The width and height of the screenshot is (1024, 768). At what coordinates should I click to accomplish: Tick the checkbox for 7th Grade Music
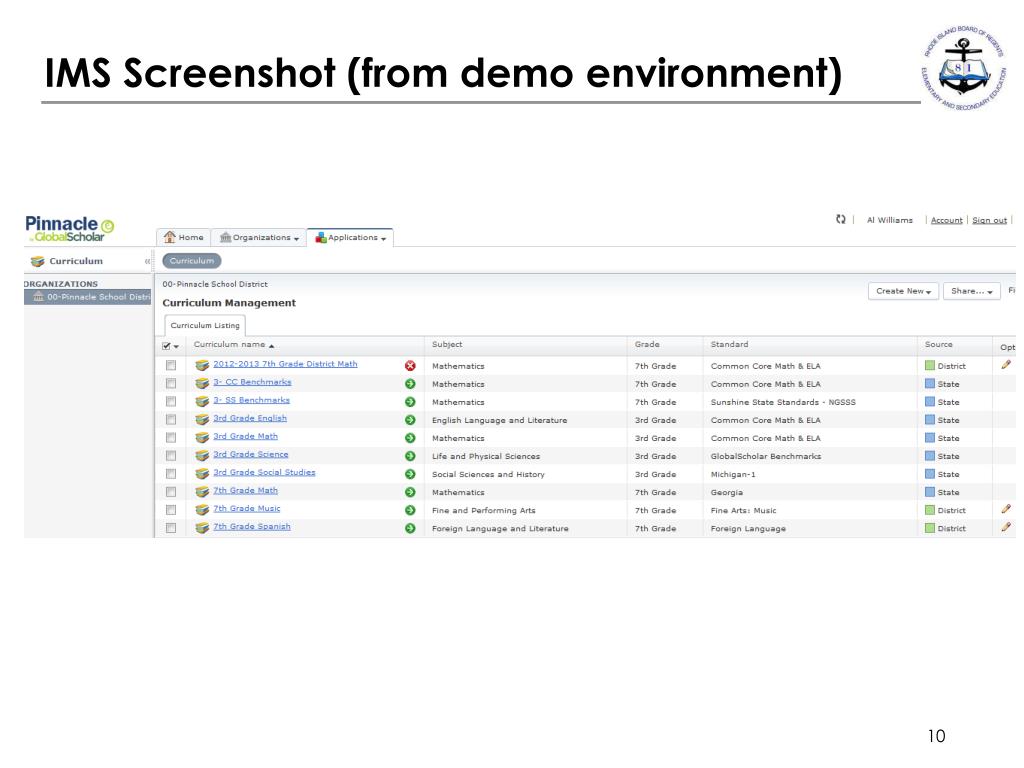(171, 509)
